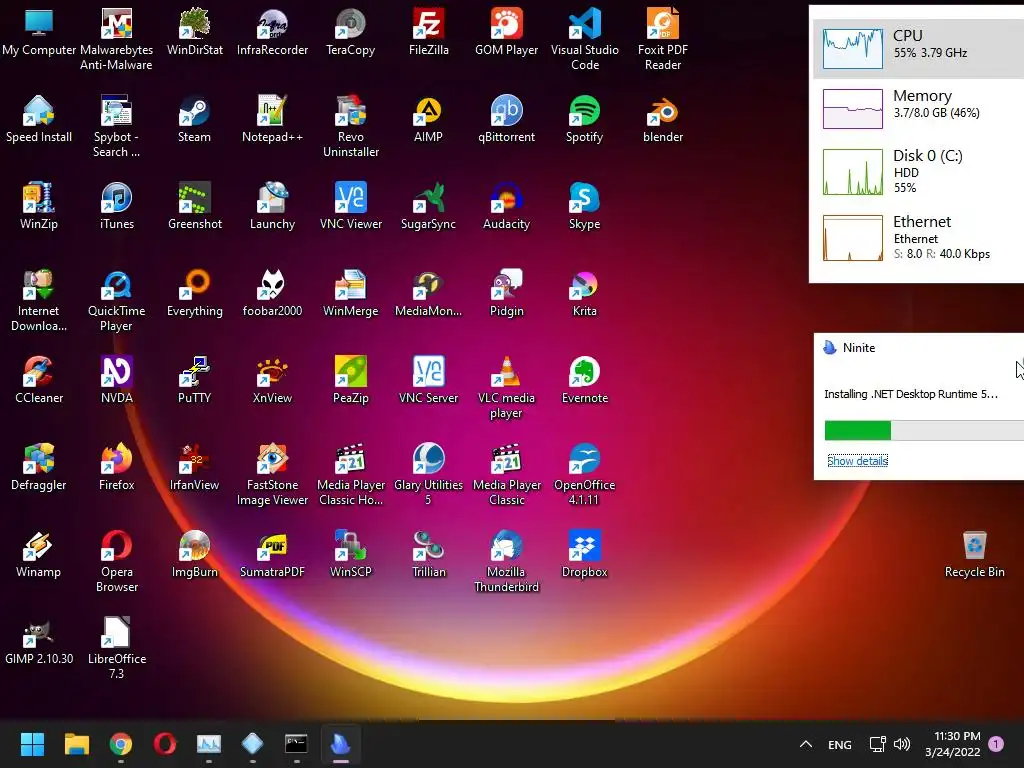The image size is (1024, 768).
Task: Select the Evernote desktop icon
Action: click(584, 380)
